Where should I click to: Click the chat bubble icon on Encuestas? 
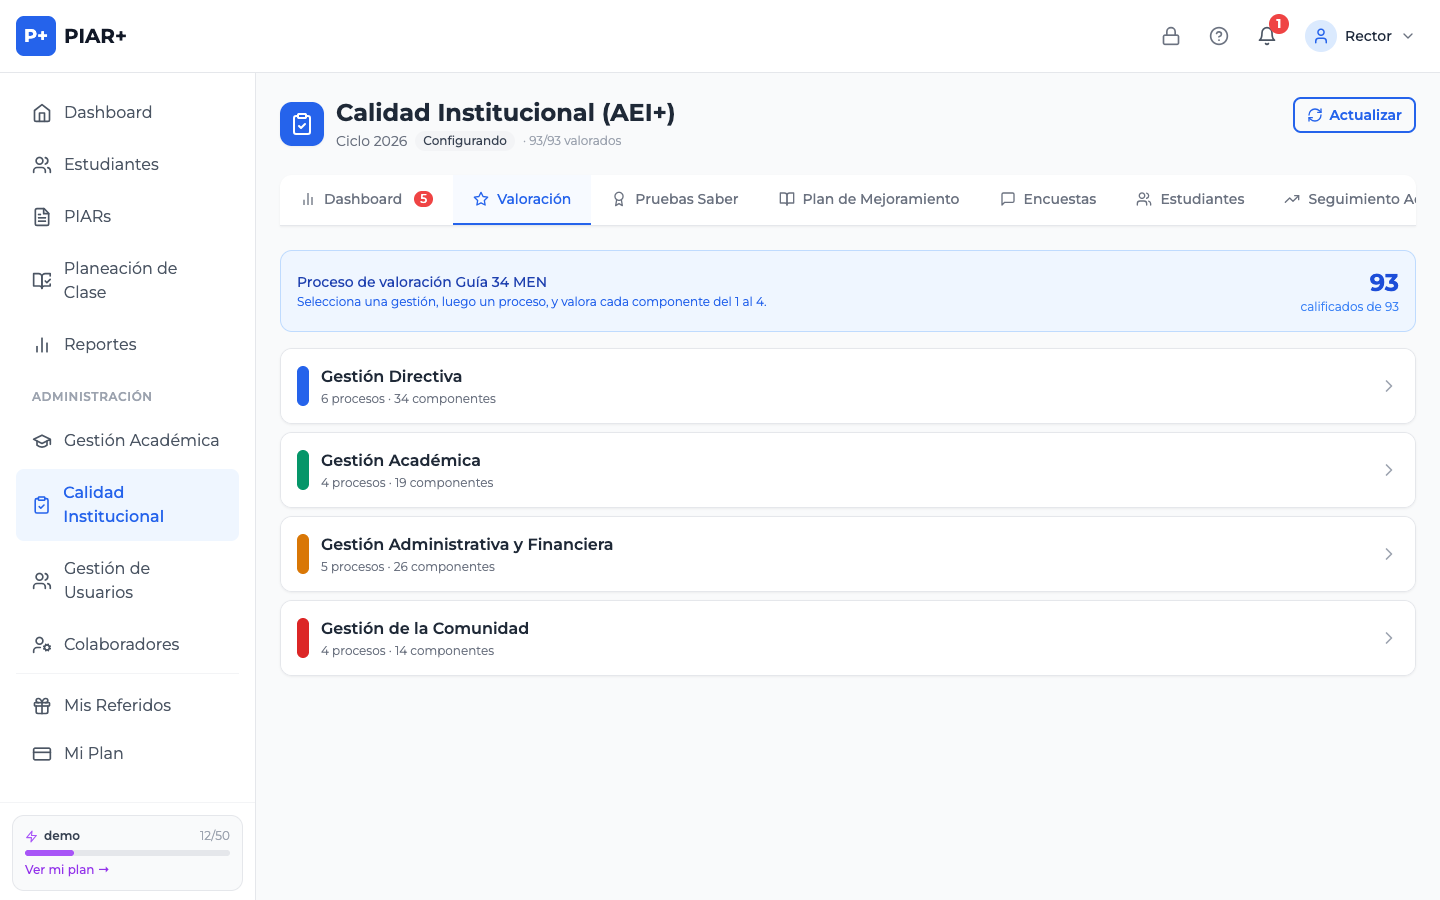(1008, 199)
